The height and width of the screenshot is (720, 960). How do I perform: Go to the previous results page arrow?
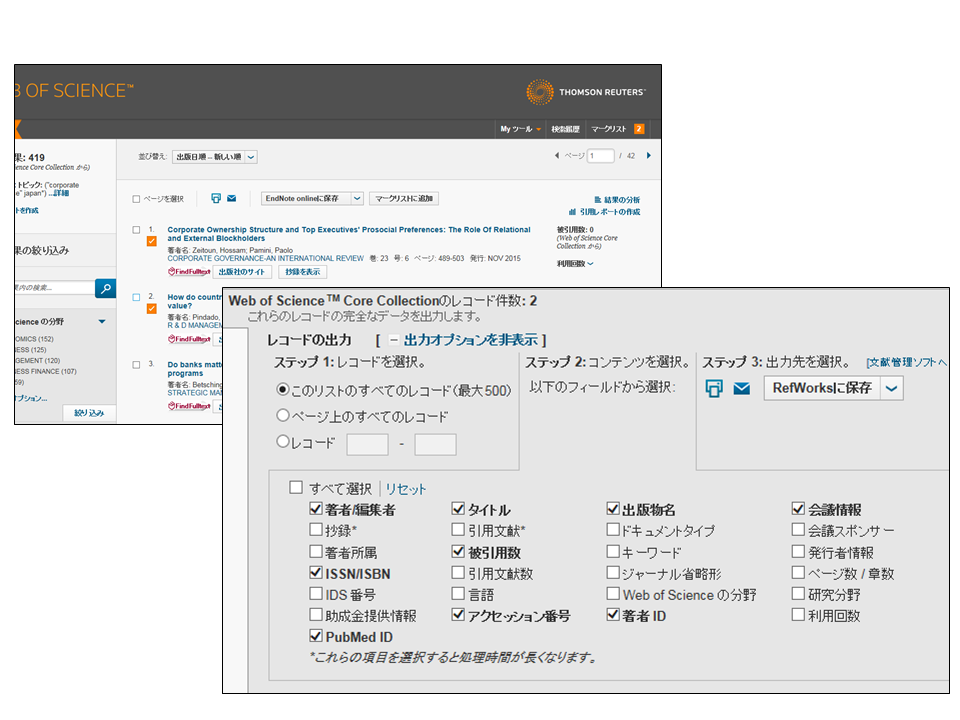click(x=557, y=156)
